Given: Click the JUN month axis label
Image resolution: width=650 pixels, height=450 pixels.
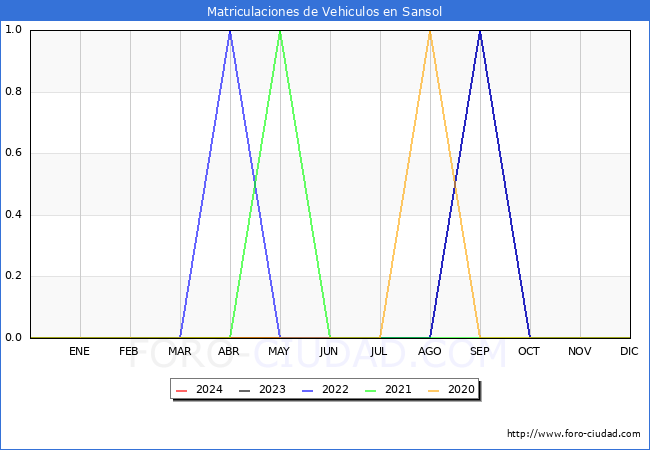Looking at the screenshot, I should tap(329, 351).
